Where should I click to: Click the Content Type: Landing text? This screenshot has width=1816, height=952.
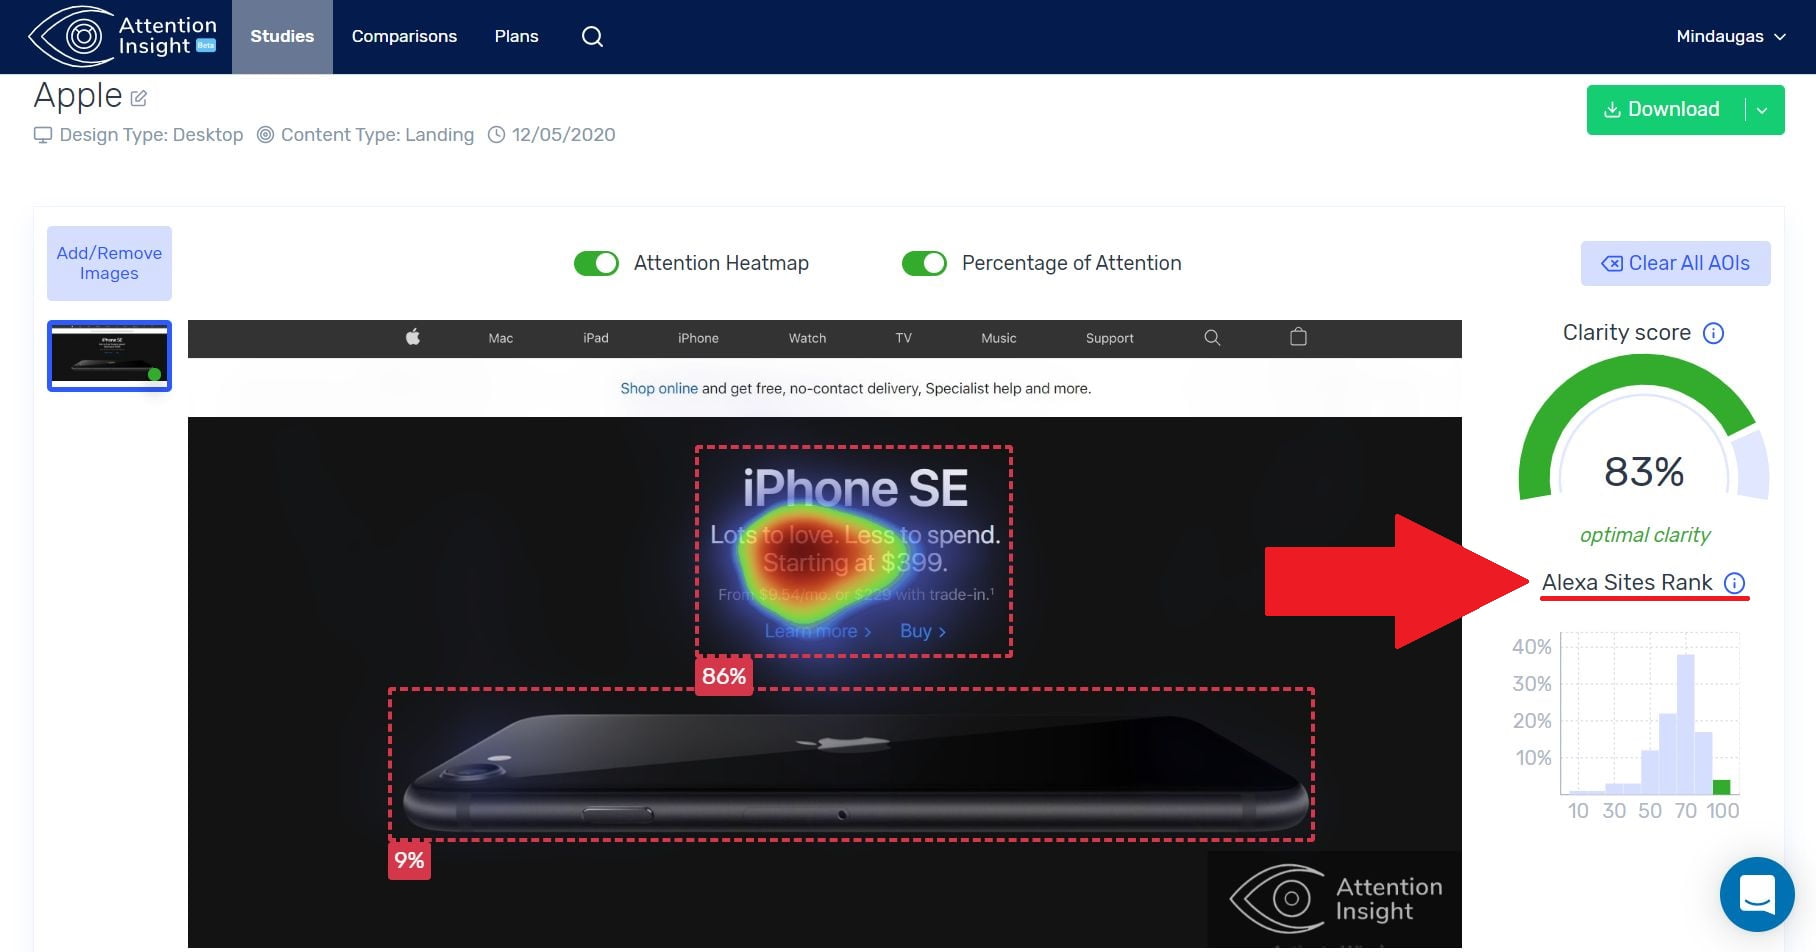377,135
